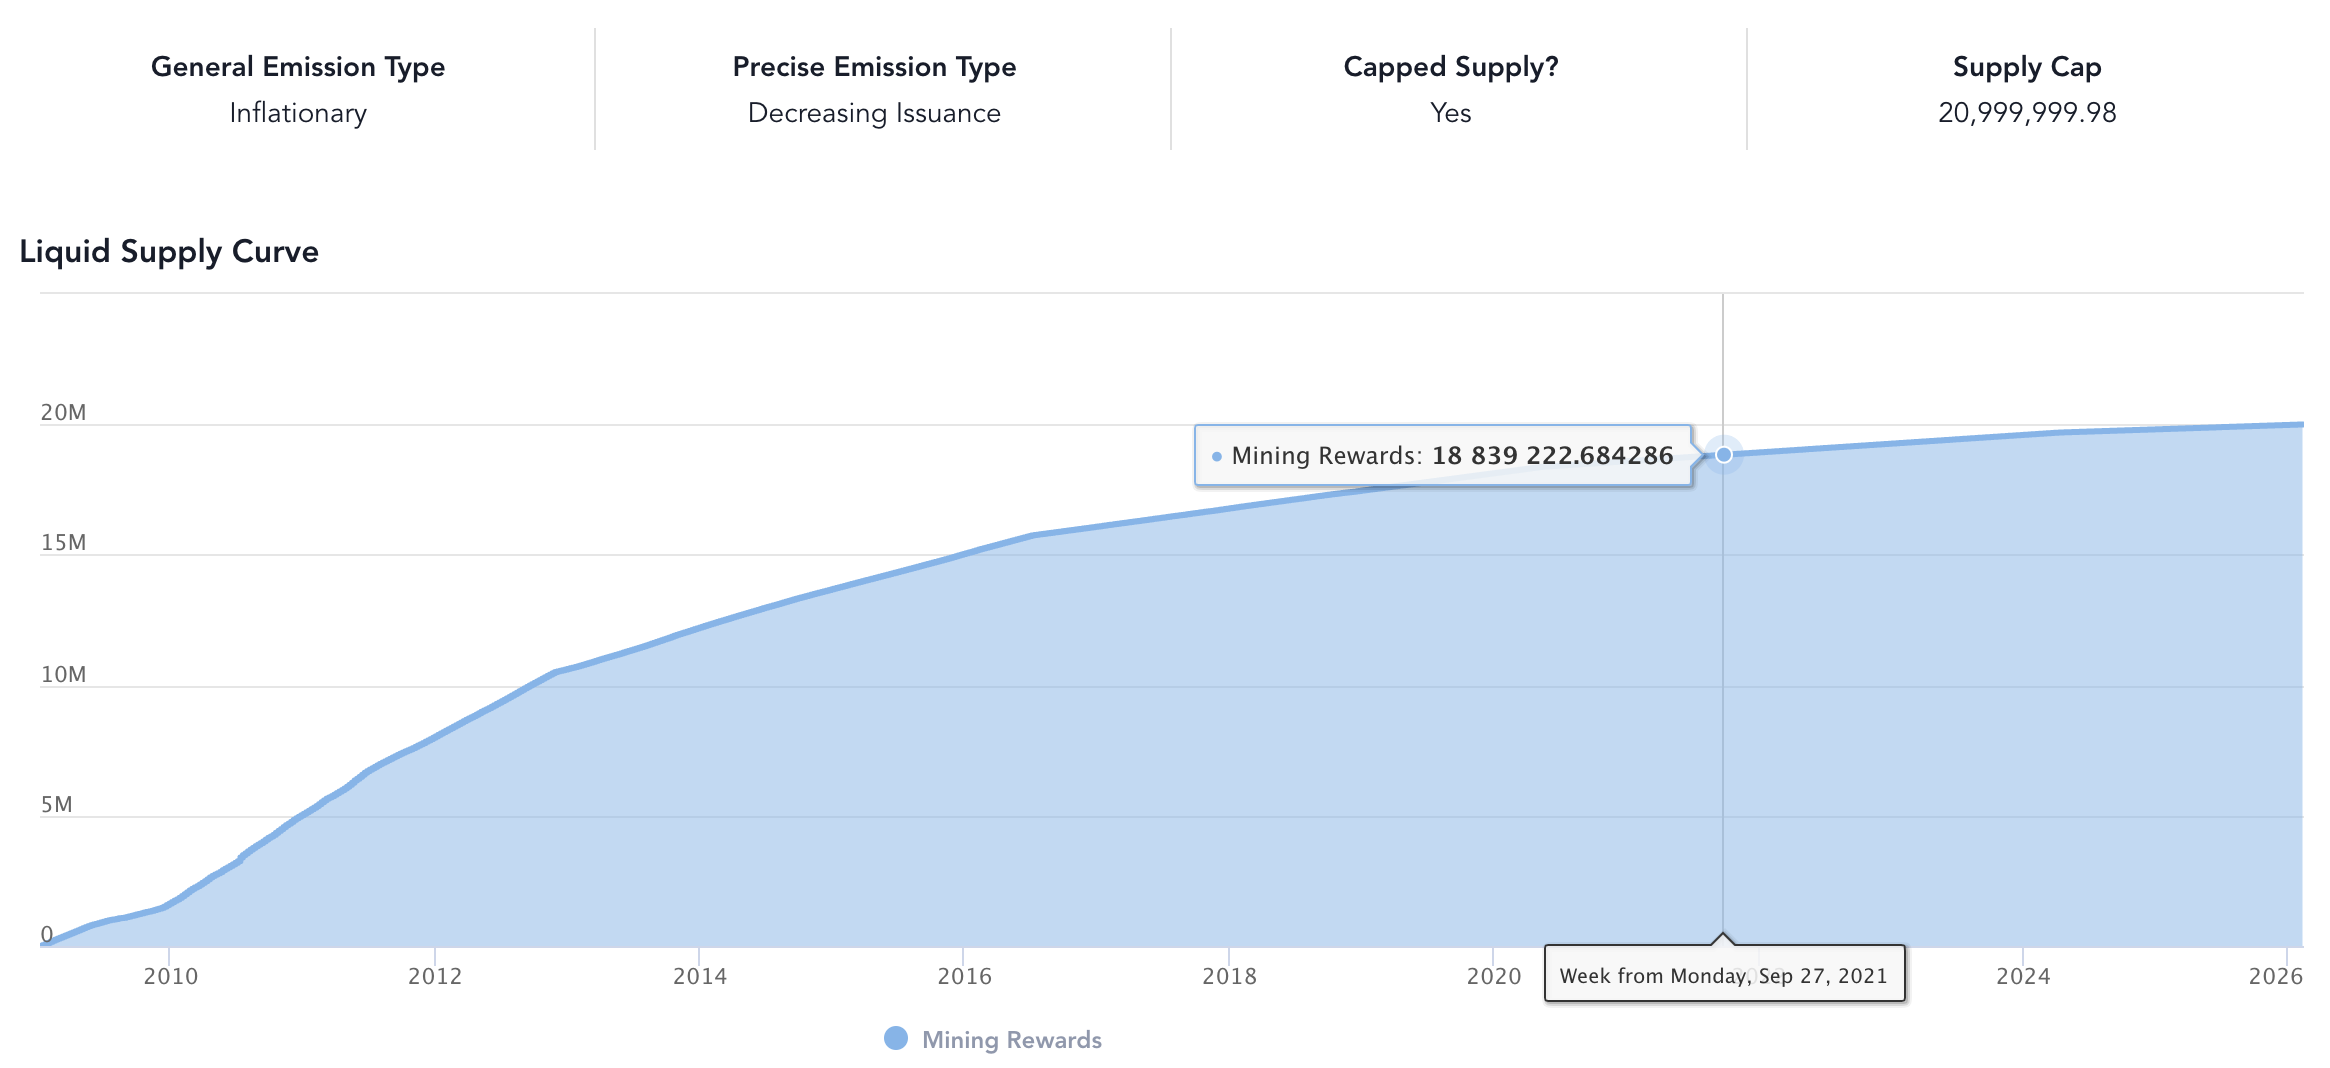Viewport: 2330px width, 1068px height.
Task: Click the 15M y-axis label
Action: click(64, 542)
